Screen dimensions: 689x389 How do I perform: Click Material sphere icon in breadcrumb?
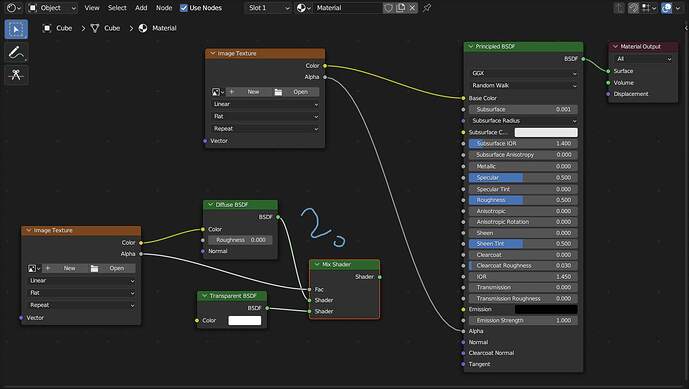pyautogui.click(x=143, y=28)
